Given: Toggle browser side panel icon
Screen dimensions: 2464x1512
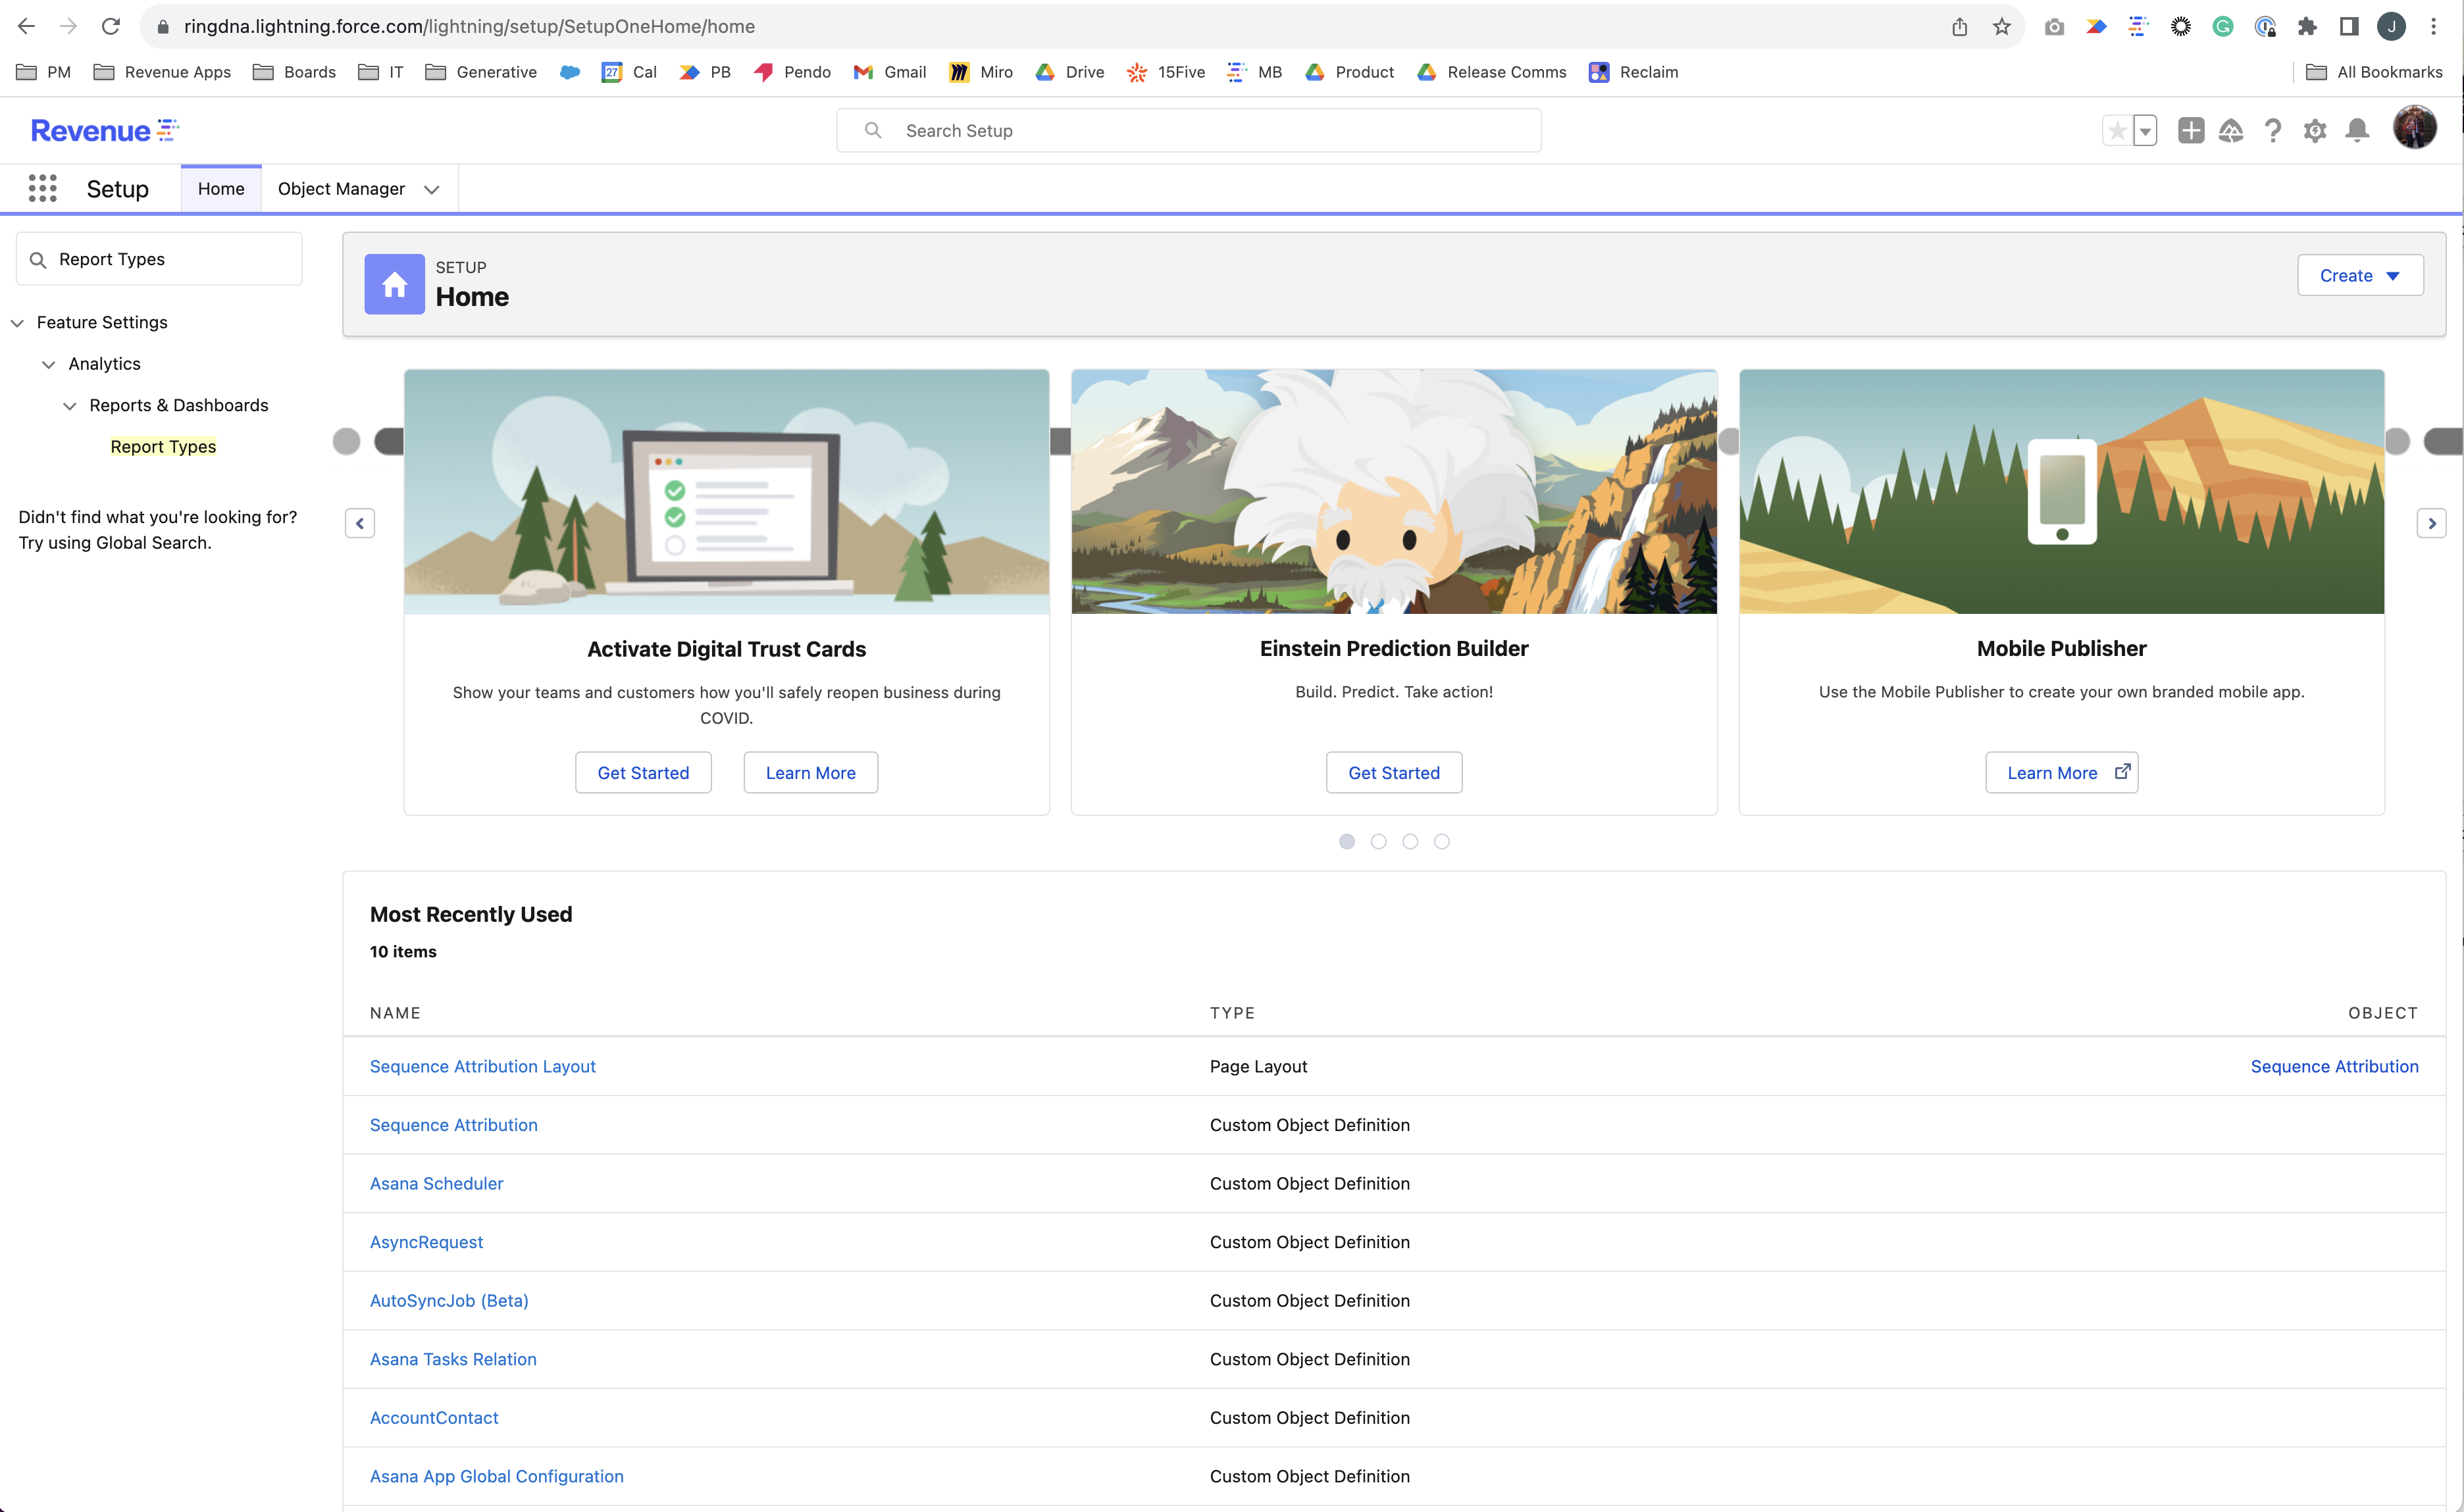Looking at the screenshot, I should 2349,26.
